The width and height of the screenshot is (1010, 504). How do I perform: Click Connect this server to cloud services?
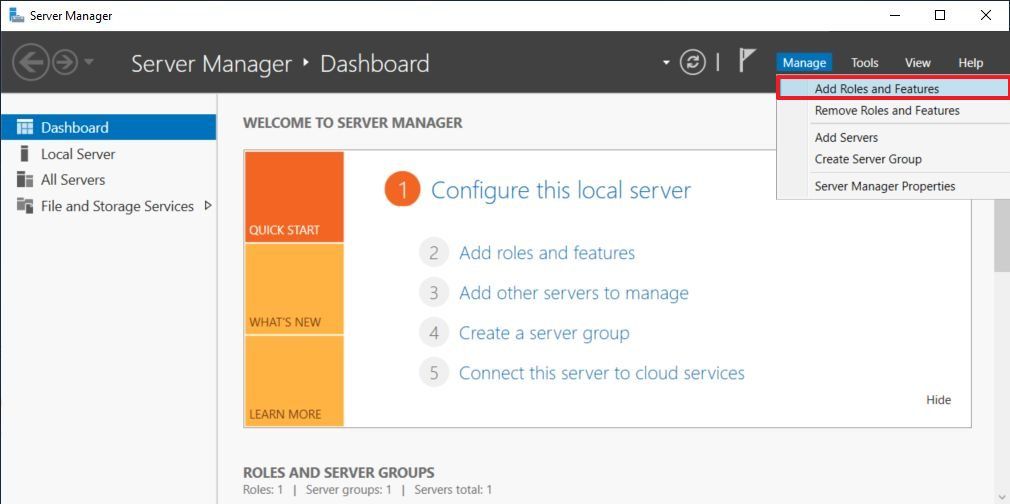[602, 373]
